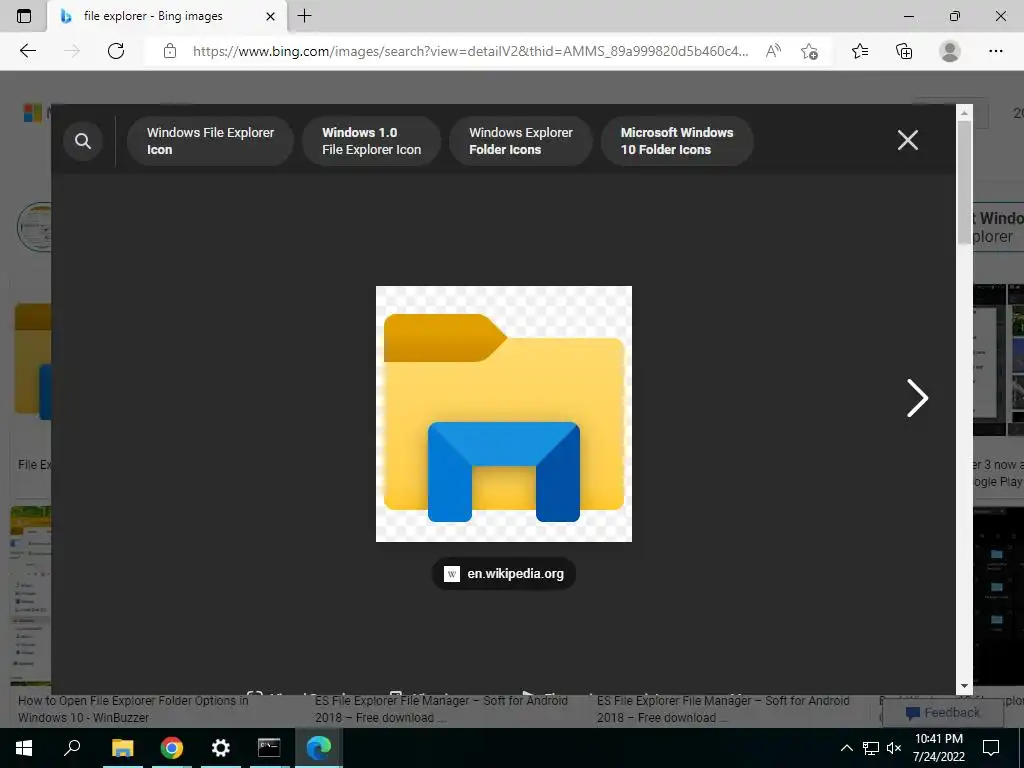
Task: Click the search magnifier in image viewer
Action: [x=83, y=140]
